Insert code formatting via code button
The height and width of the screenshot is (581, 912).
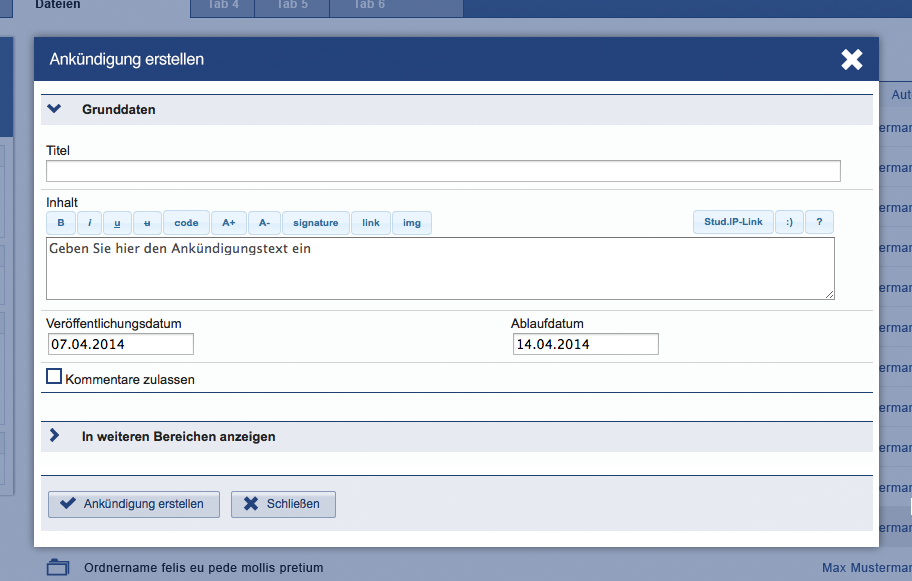(x=186, y=223)
